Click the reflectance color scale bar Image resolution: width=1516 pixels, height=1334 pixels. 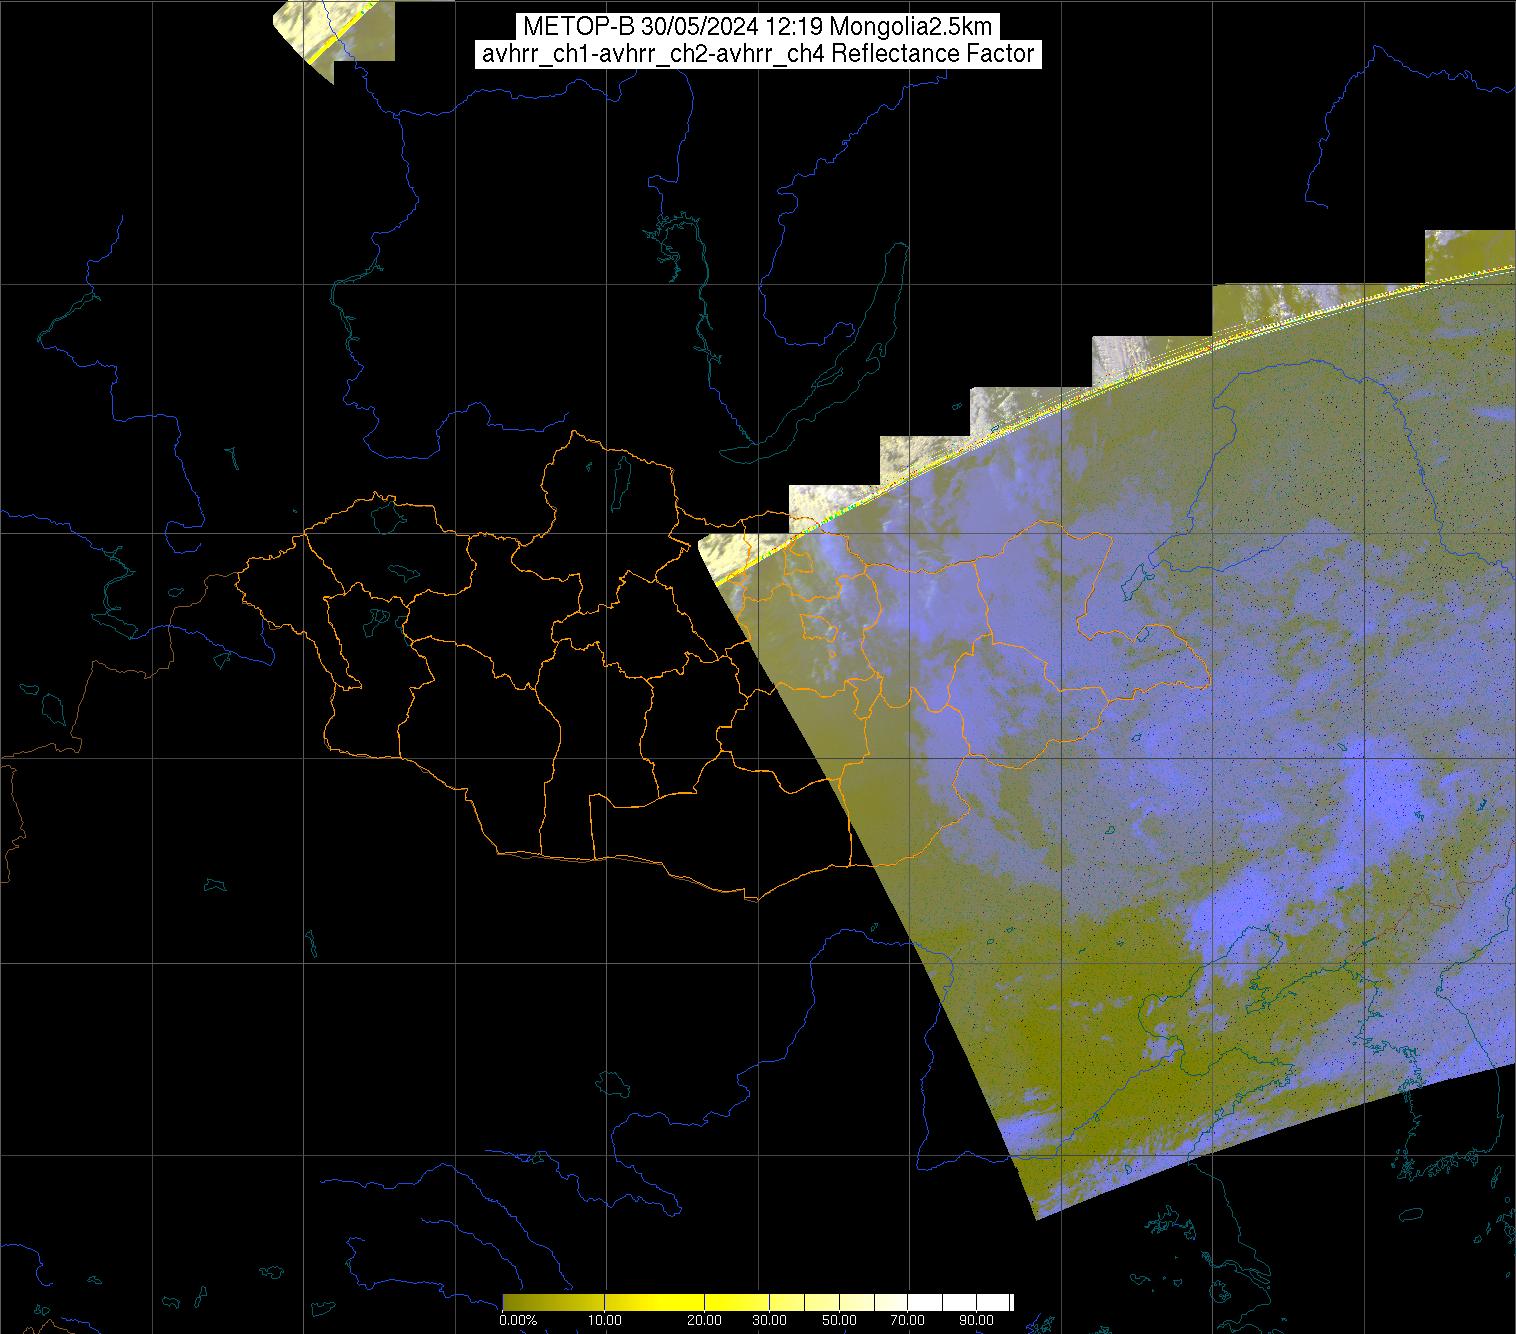[758, 1301]
